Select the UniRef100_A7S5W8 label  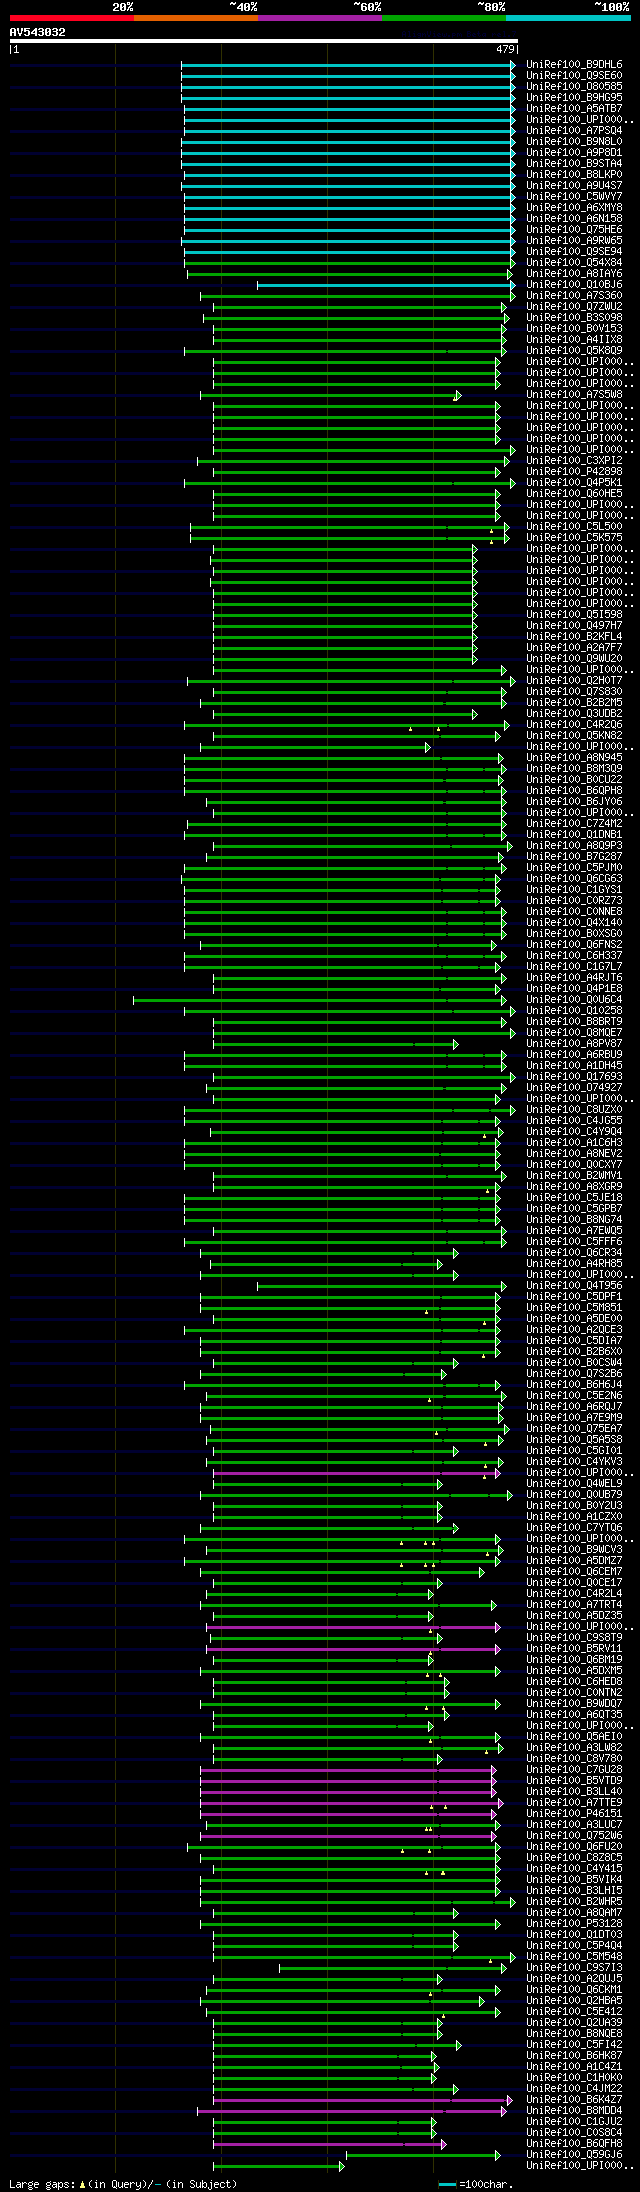click(x=574, y=394)
